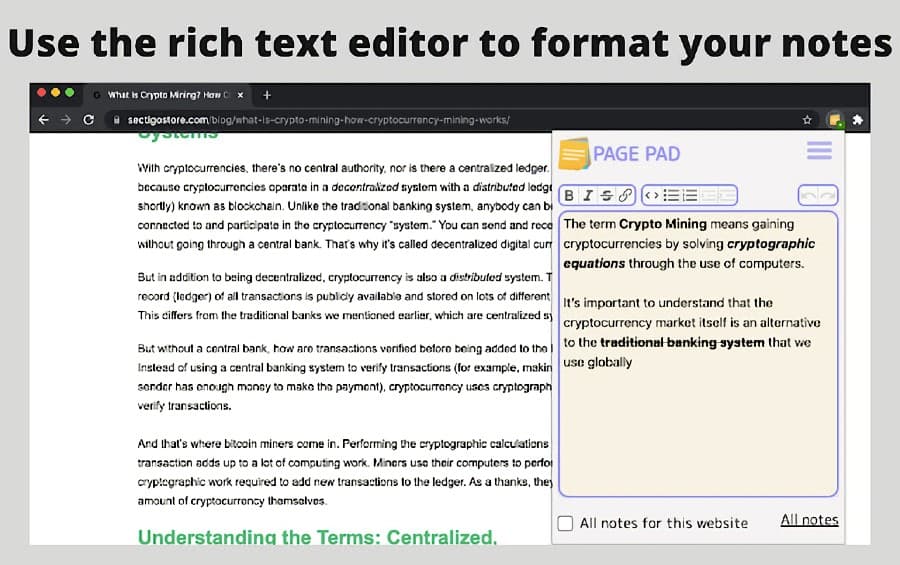Go back in the browser
The image size is (900, 565).
point(44,120)
